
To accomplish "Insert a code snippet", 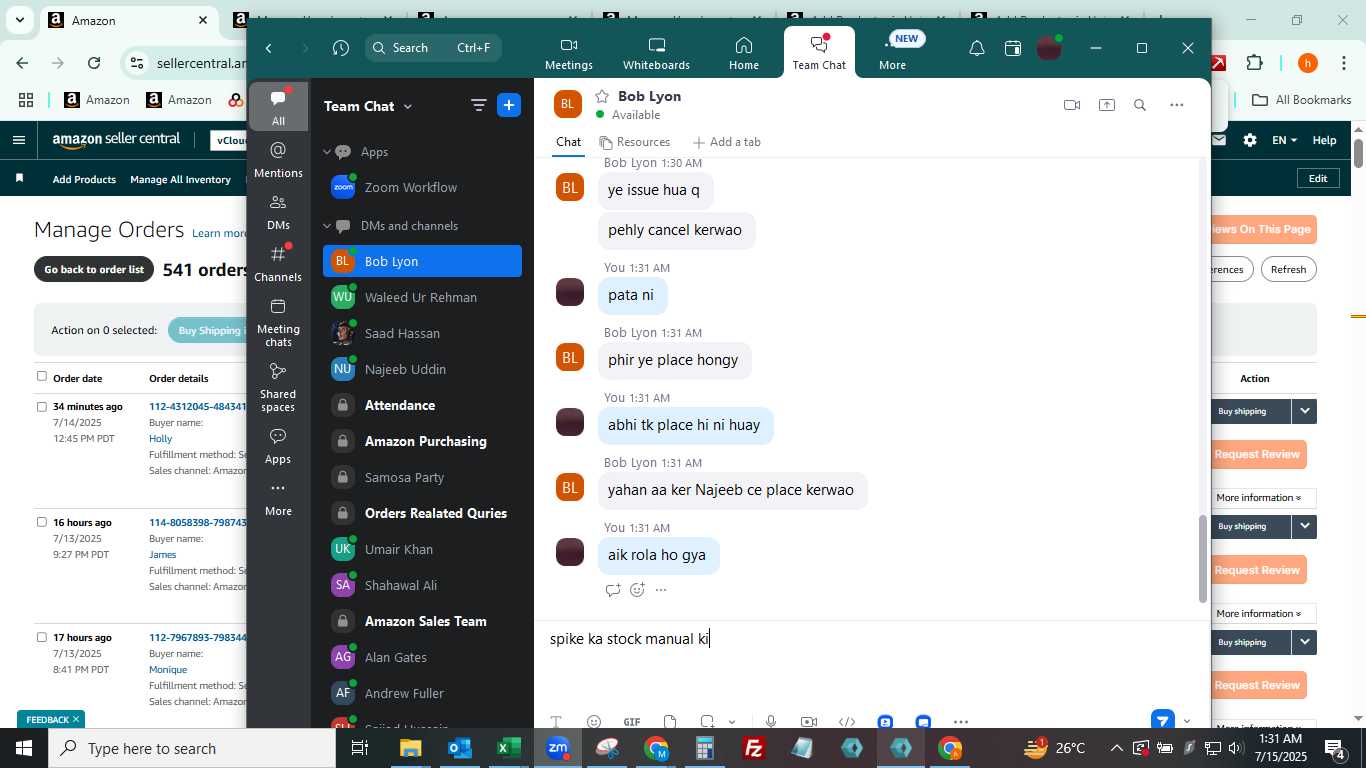I will tap(847, 722).
